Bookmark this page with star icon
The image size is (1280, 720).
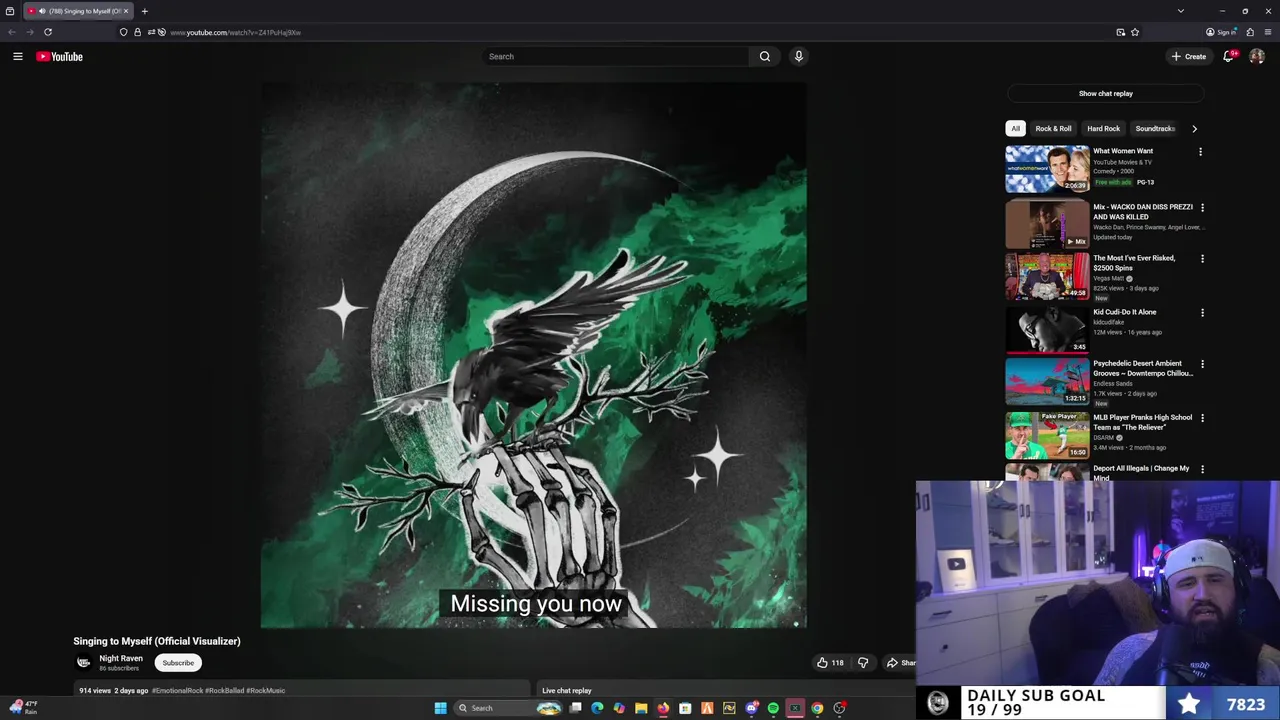1135,32
